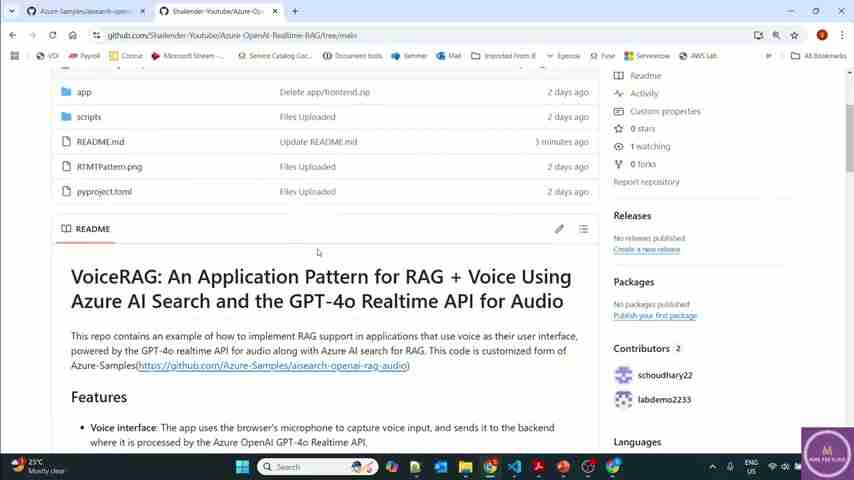Open Outlook from the taskbar
The image size is (854, 480).
pos(441,467)
